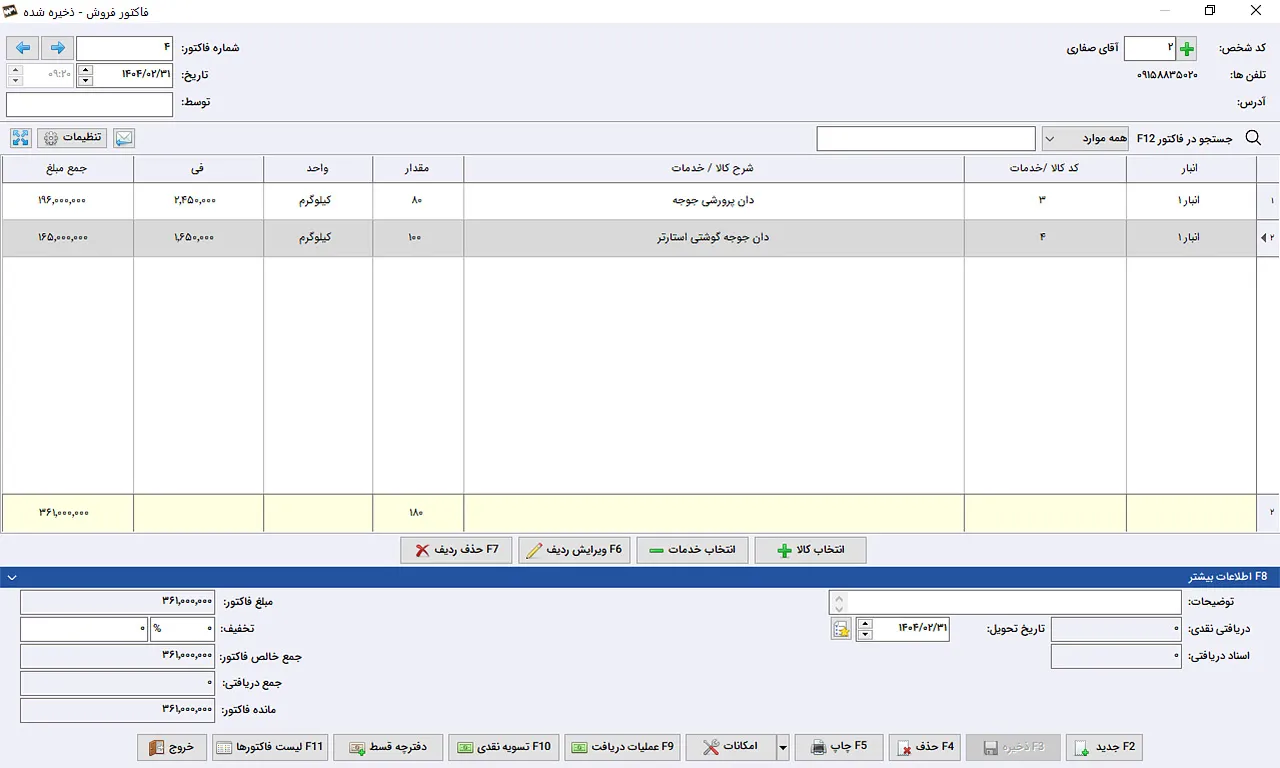The height and width of the screenshot is (768, 1280).
Task: Click F4 حذف button
Action: [925, 747]
